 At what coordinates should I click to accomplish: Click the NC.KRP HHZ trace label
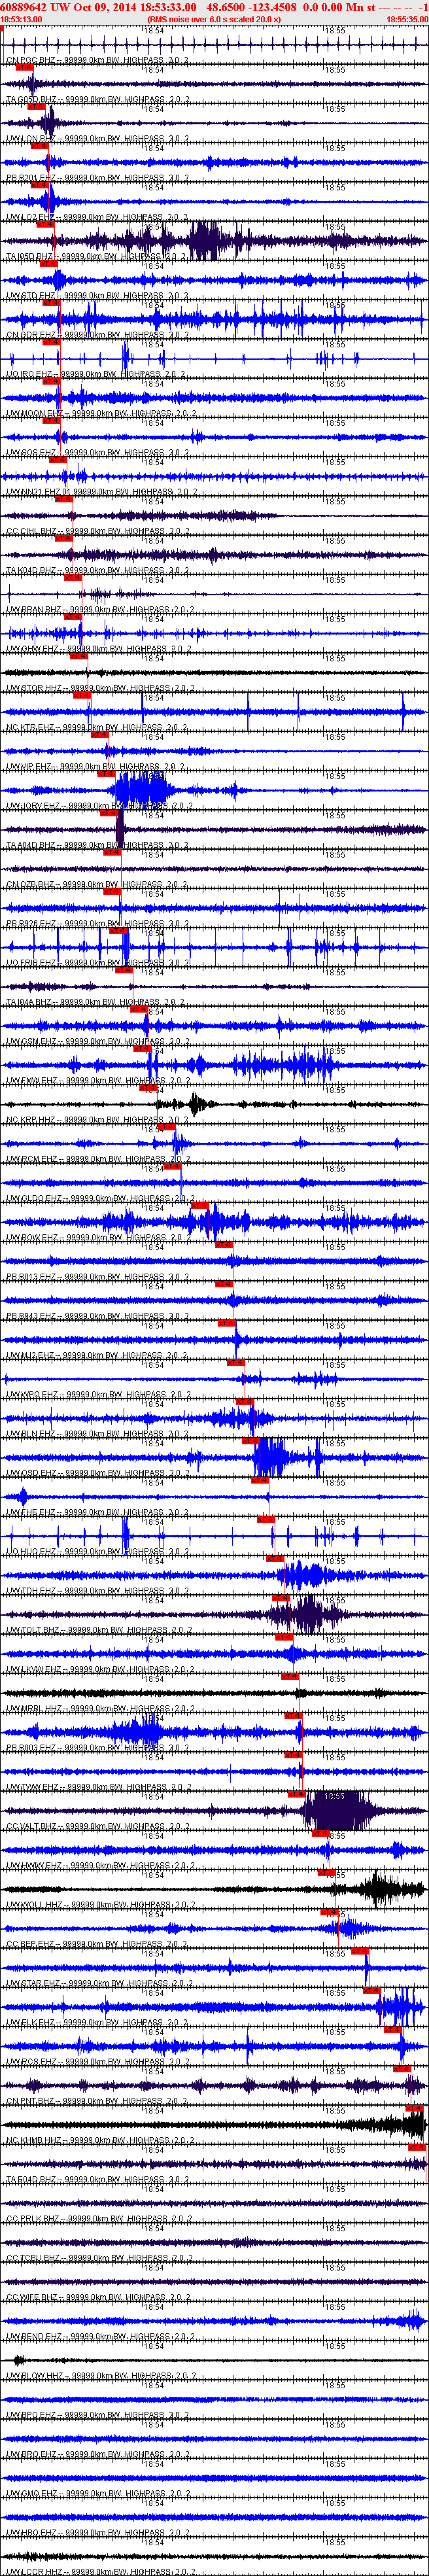[98, 1119]
